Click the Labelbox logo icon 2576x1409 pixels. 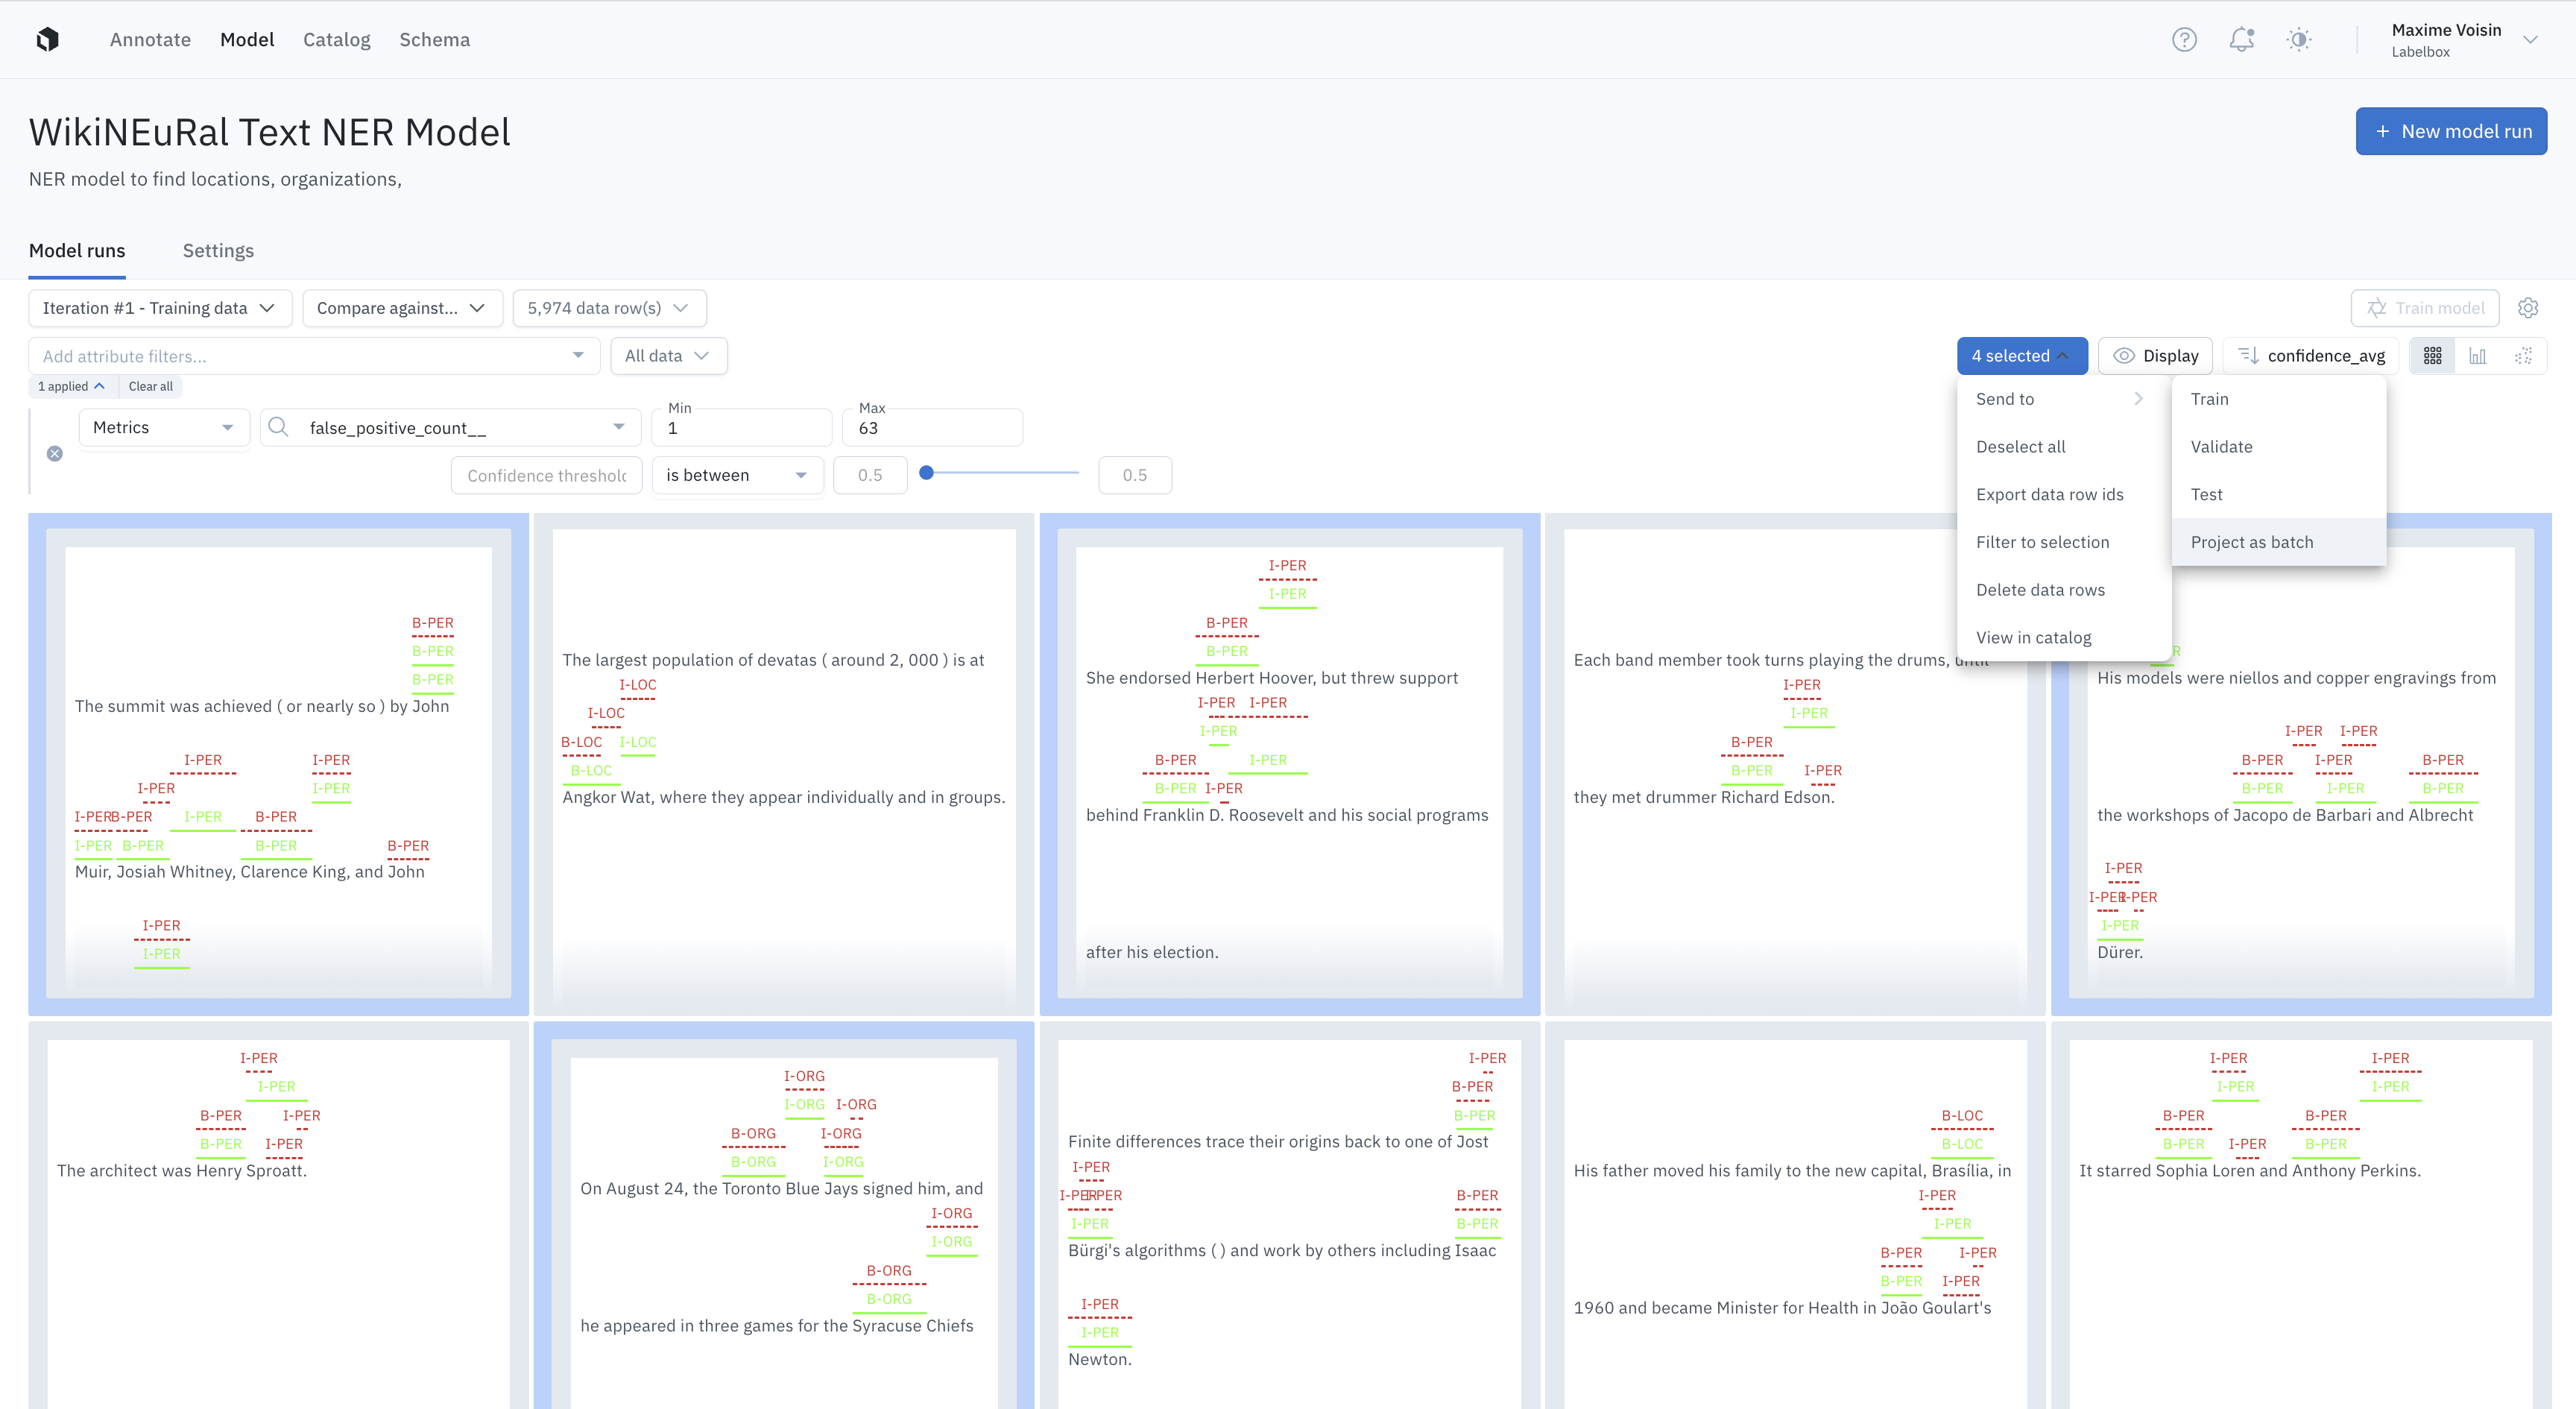tap(47, 39)
